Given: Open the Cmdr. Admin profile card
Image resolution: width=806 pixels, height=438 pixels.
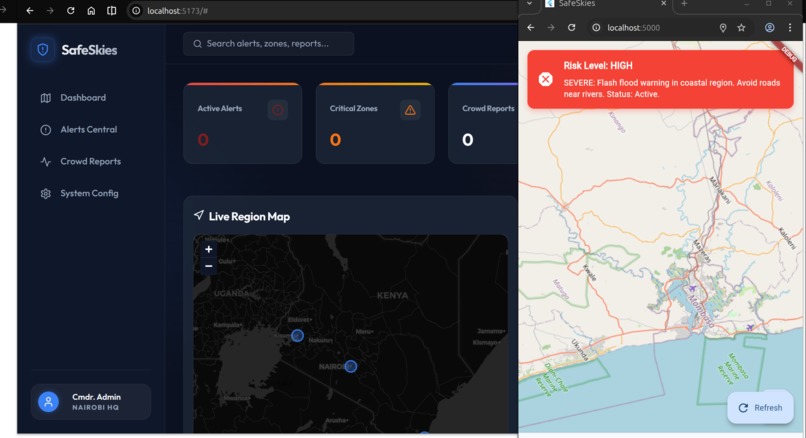Looking at the screenshot, I should 91,402.
